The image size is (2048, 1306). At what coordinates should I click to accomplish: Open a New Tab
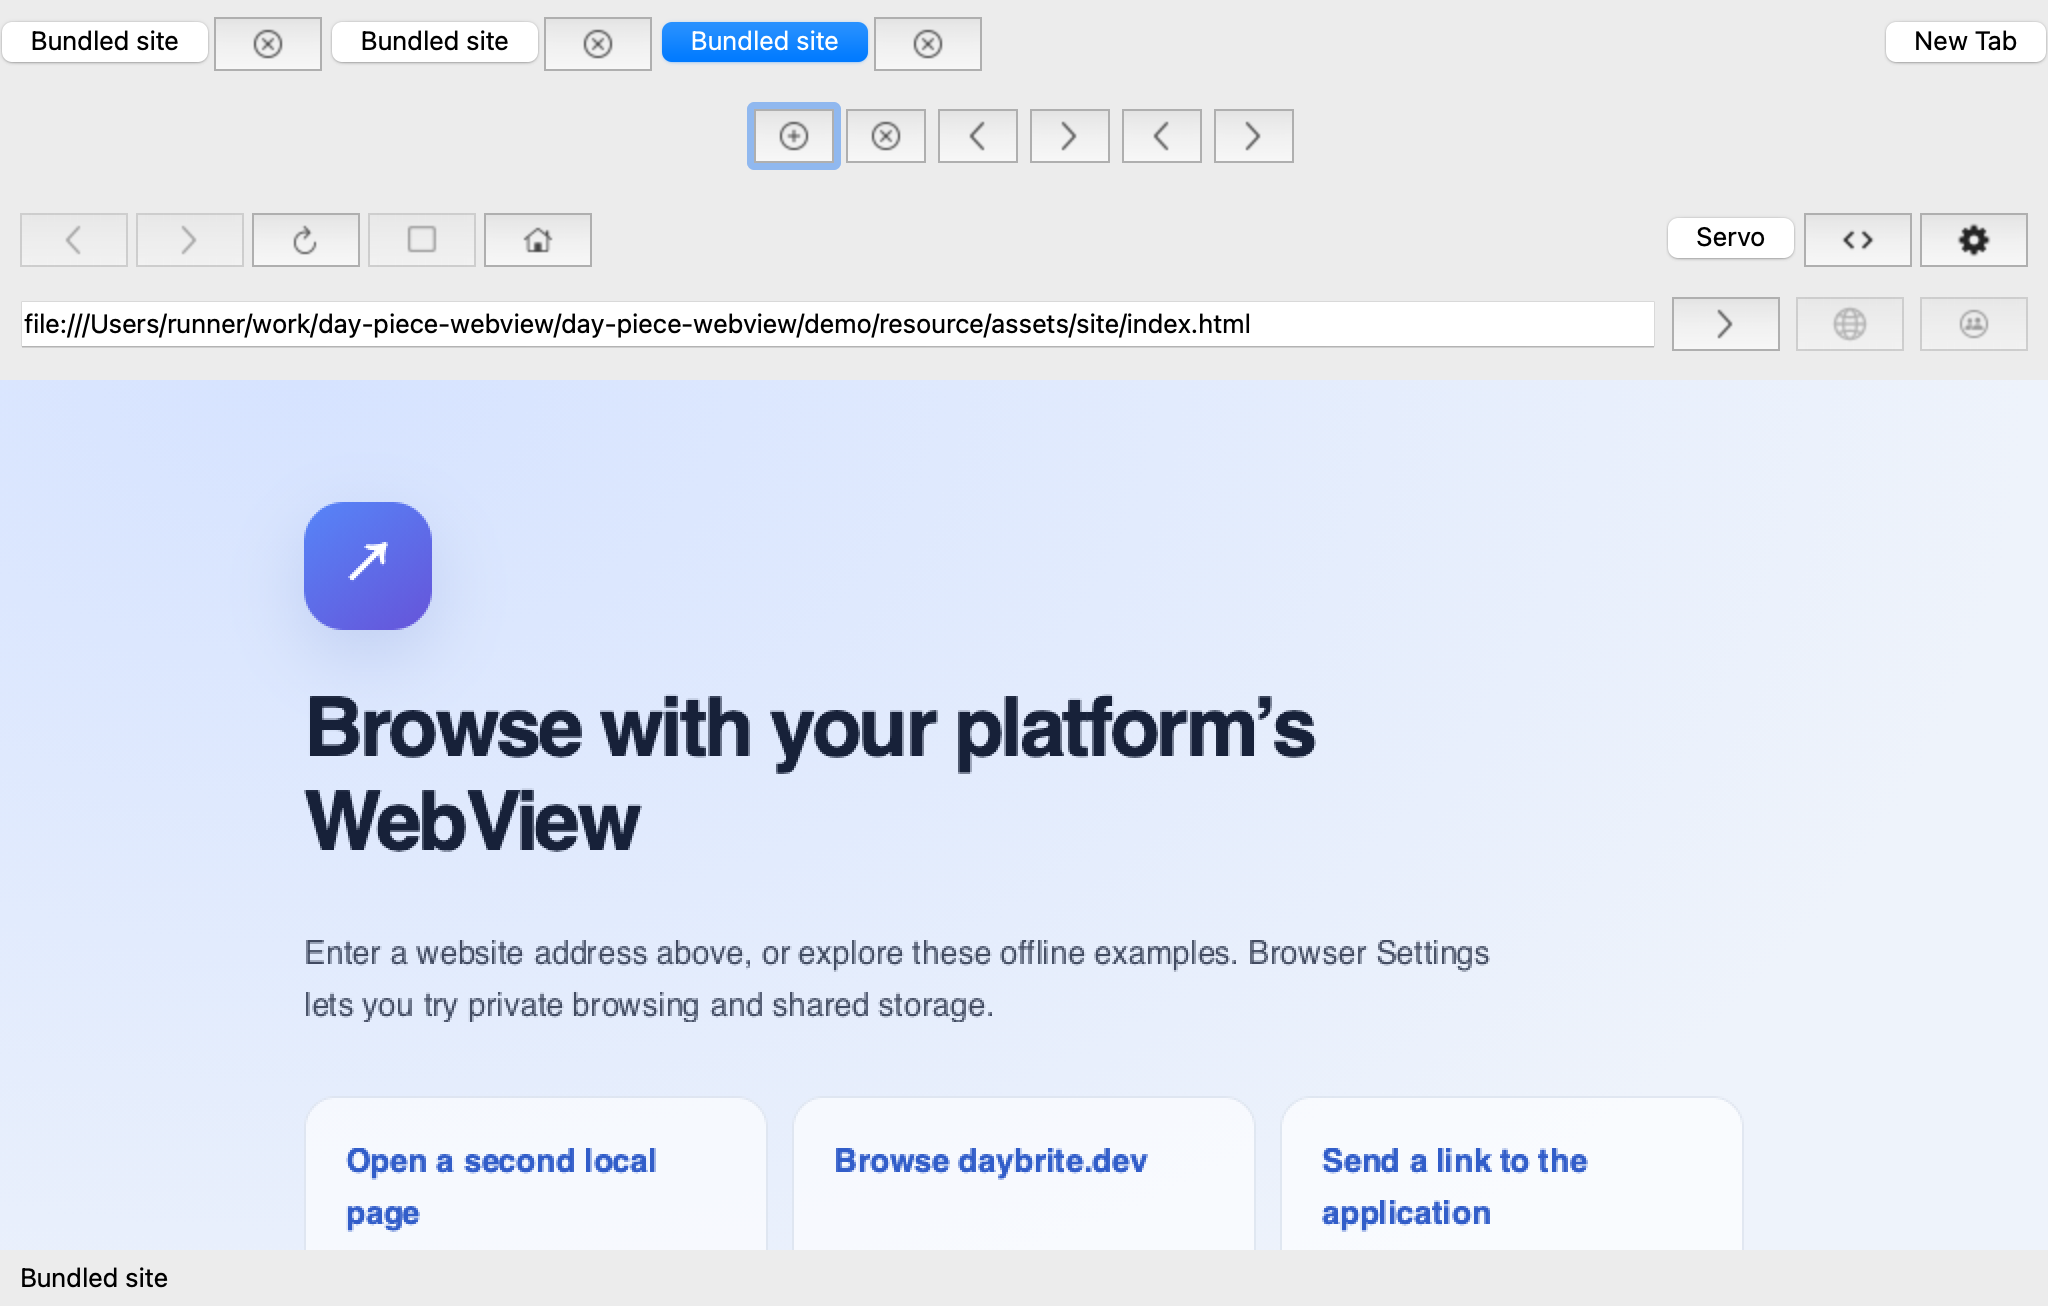(x=1965, y=42)
